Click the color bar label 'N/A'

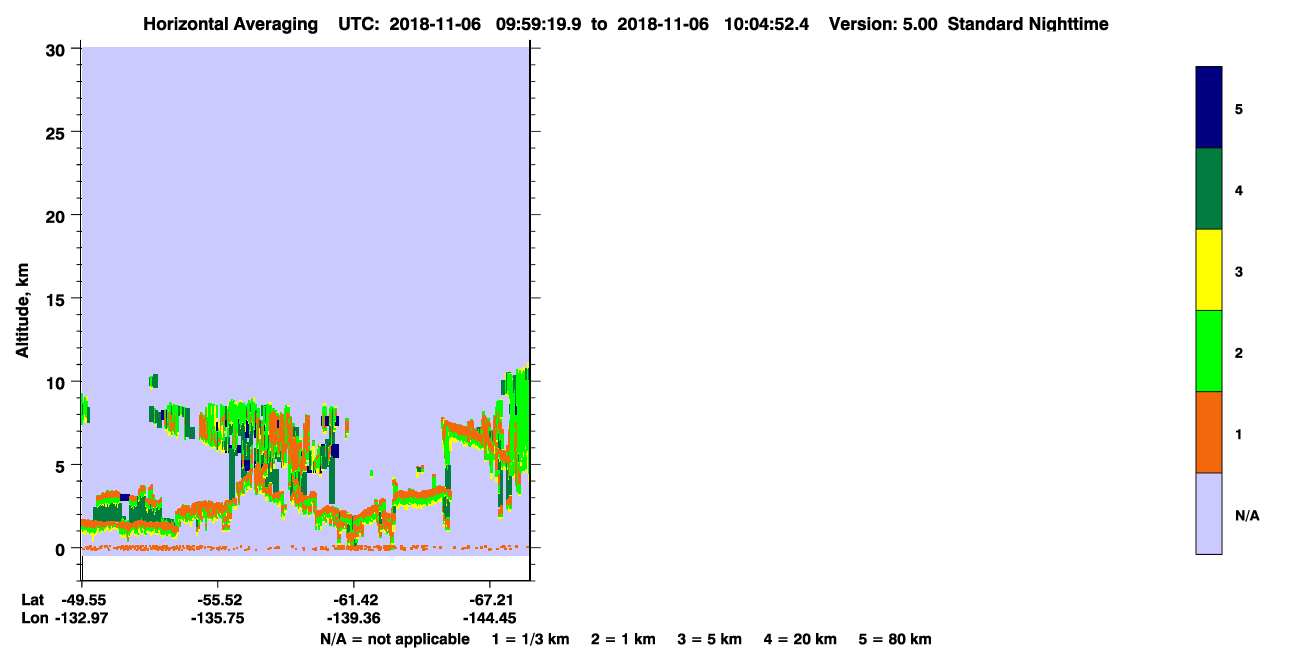point(1247,515)
